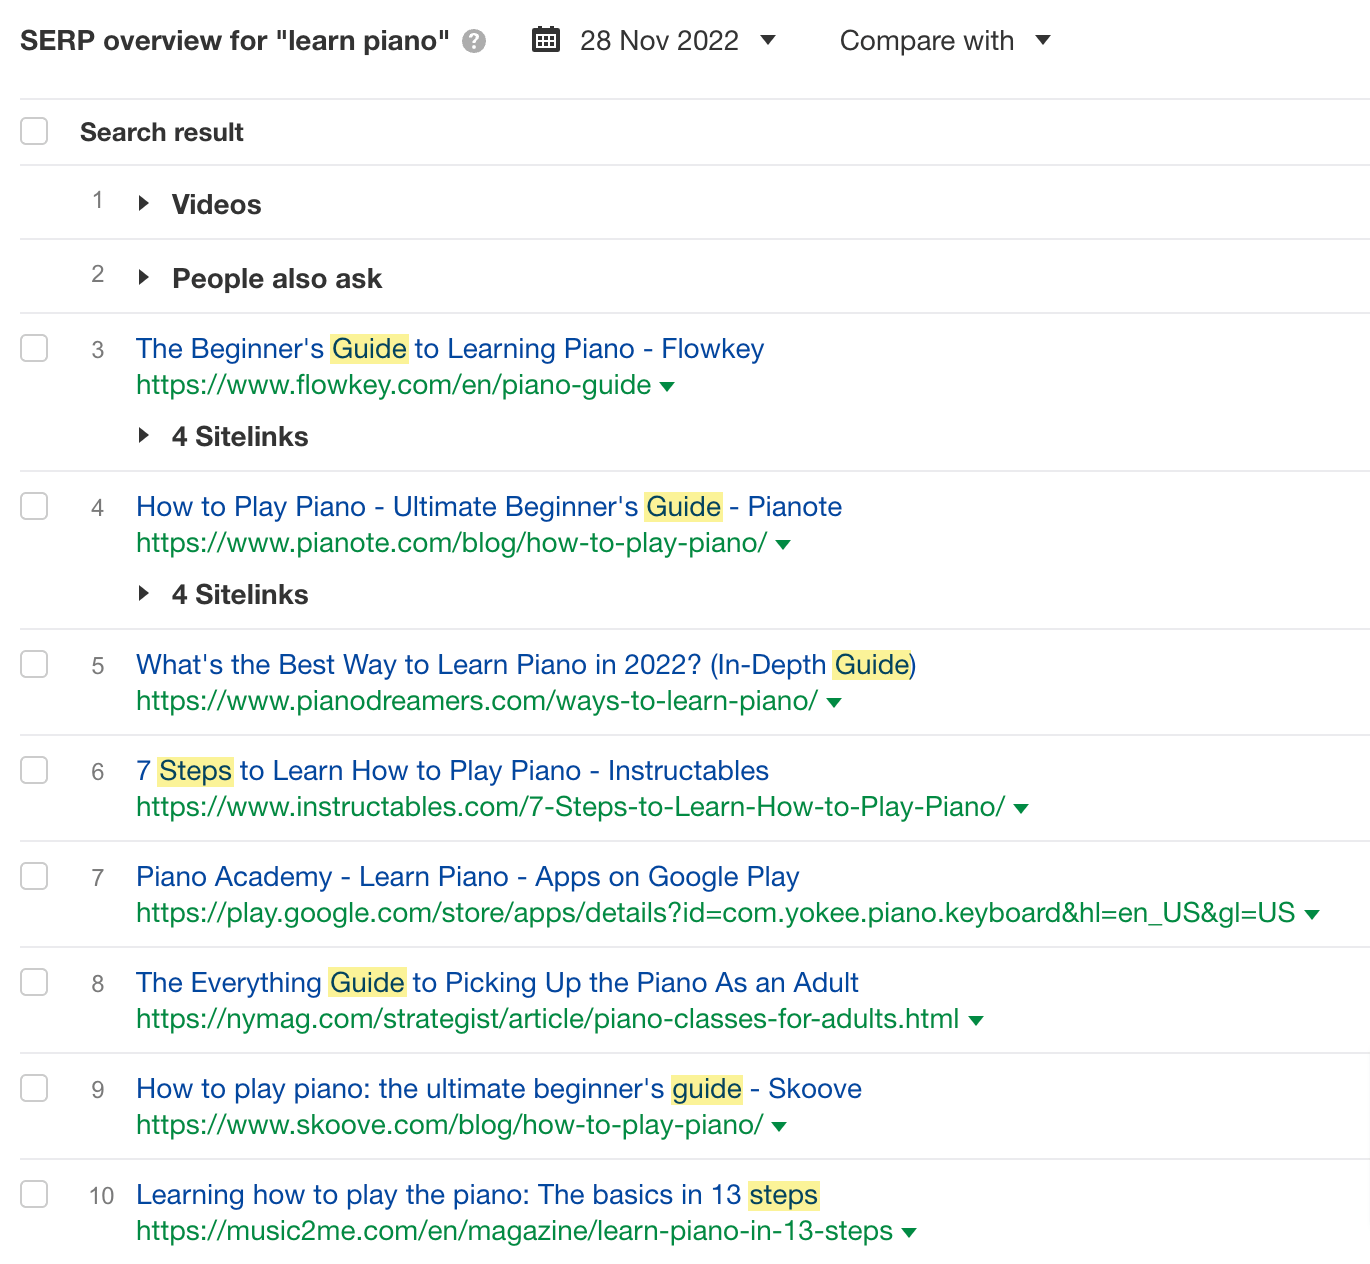Open the Compare with dropdown
Screen dimensions: 1370x1264
[1042, 41]
